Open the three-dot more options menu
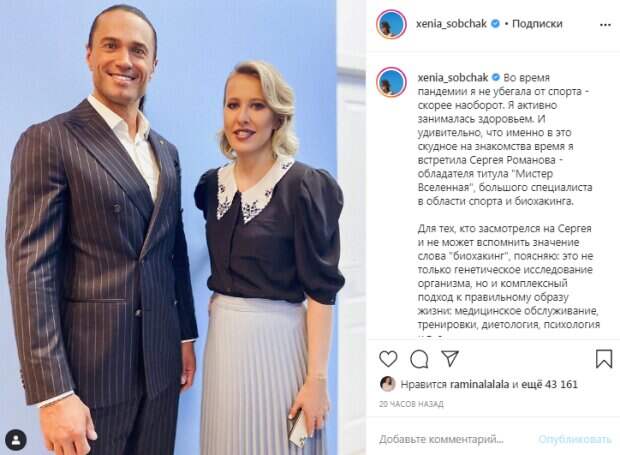620x455 pixels. (x=605, y=25)
